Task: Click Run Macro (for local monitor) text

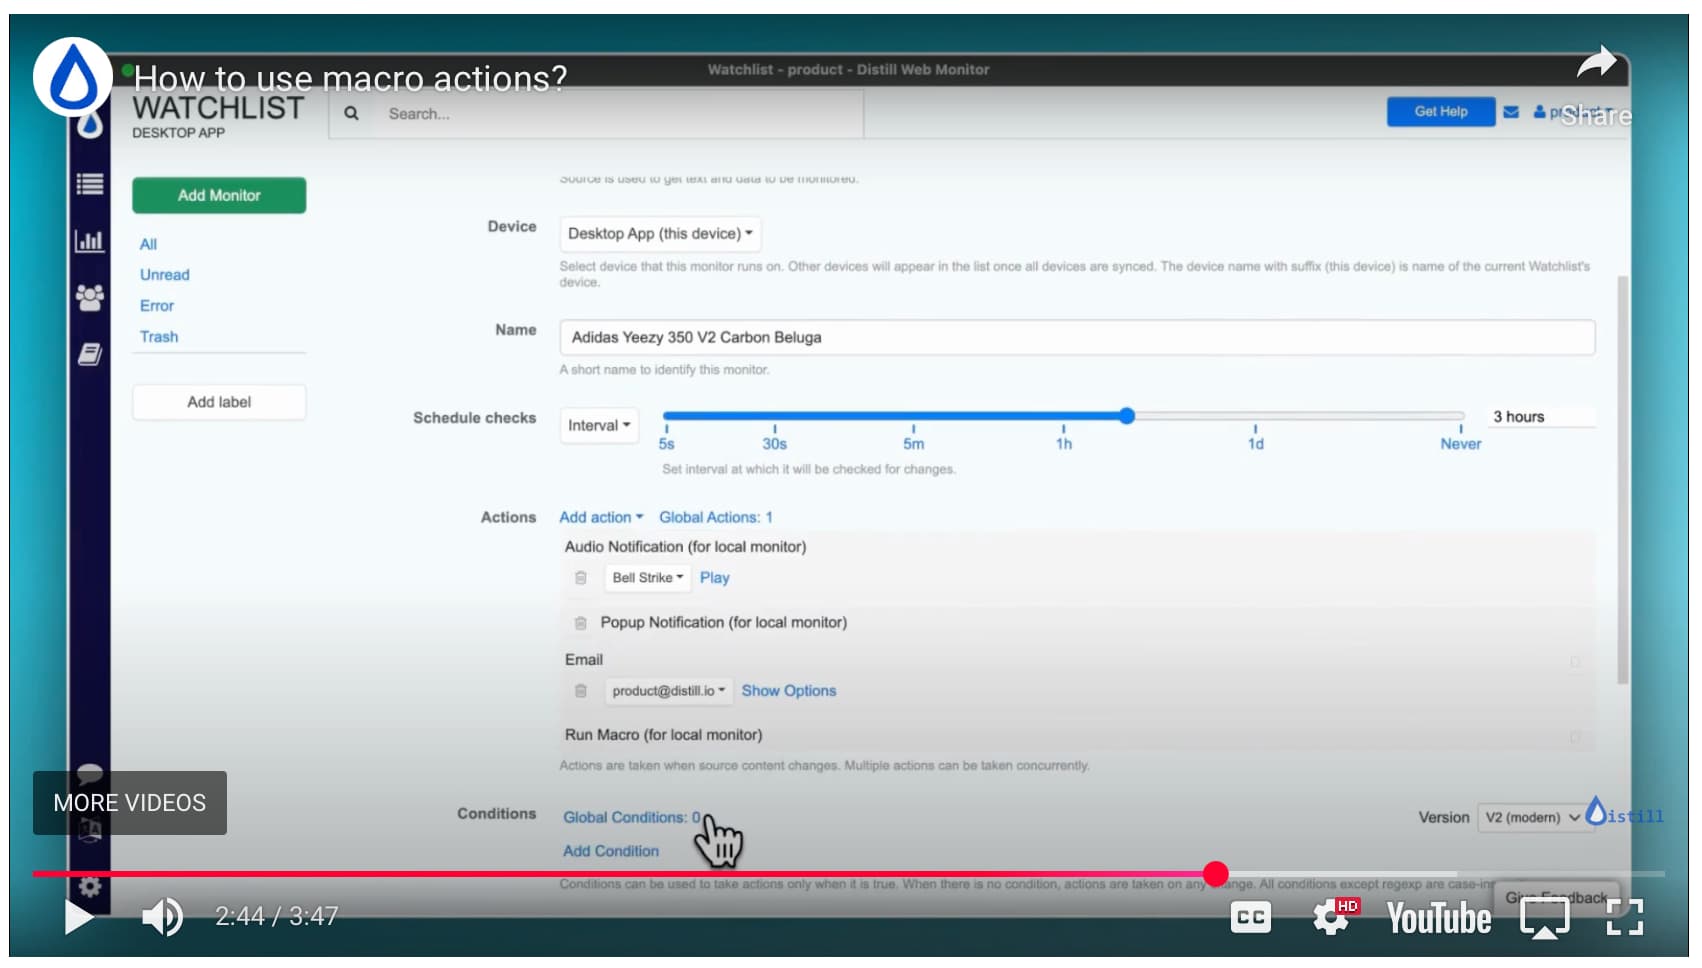Action: (x=663, y=735)
